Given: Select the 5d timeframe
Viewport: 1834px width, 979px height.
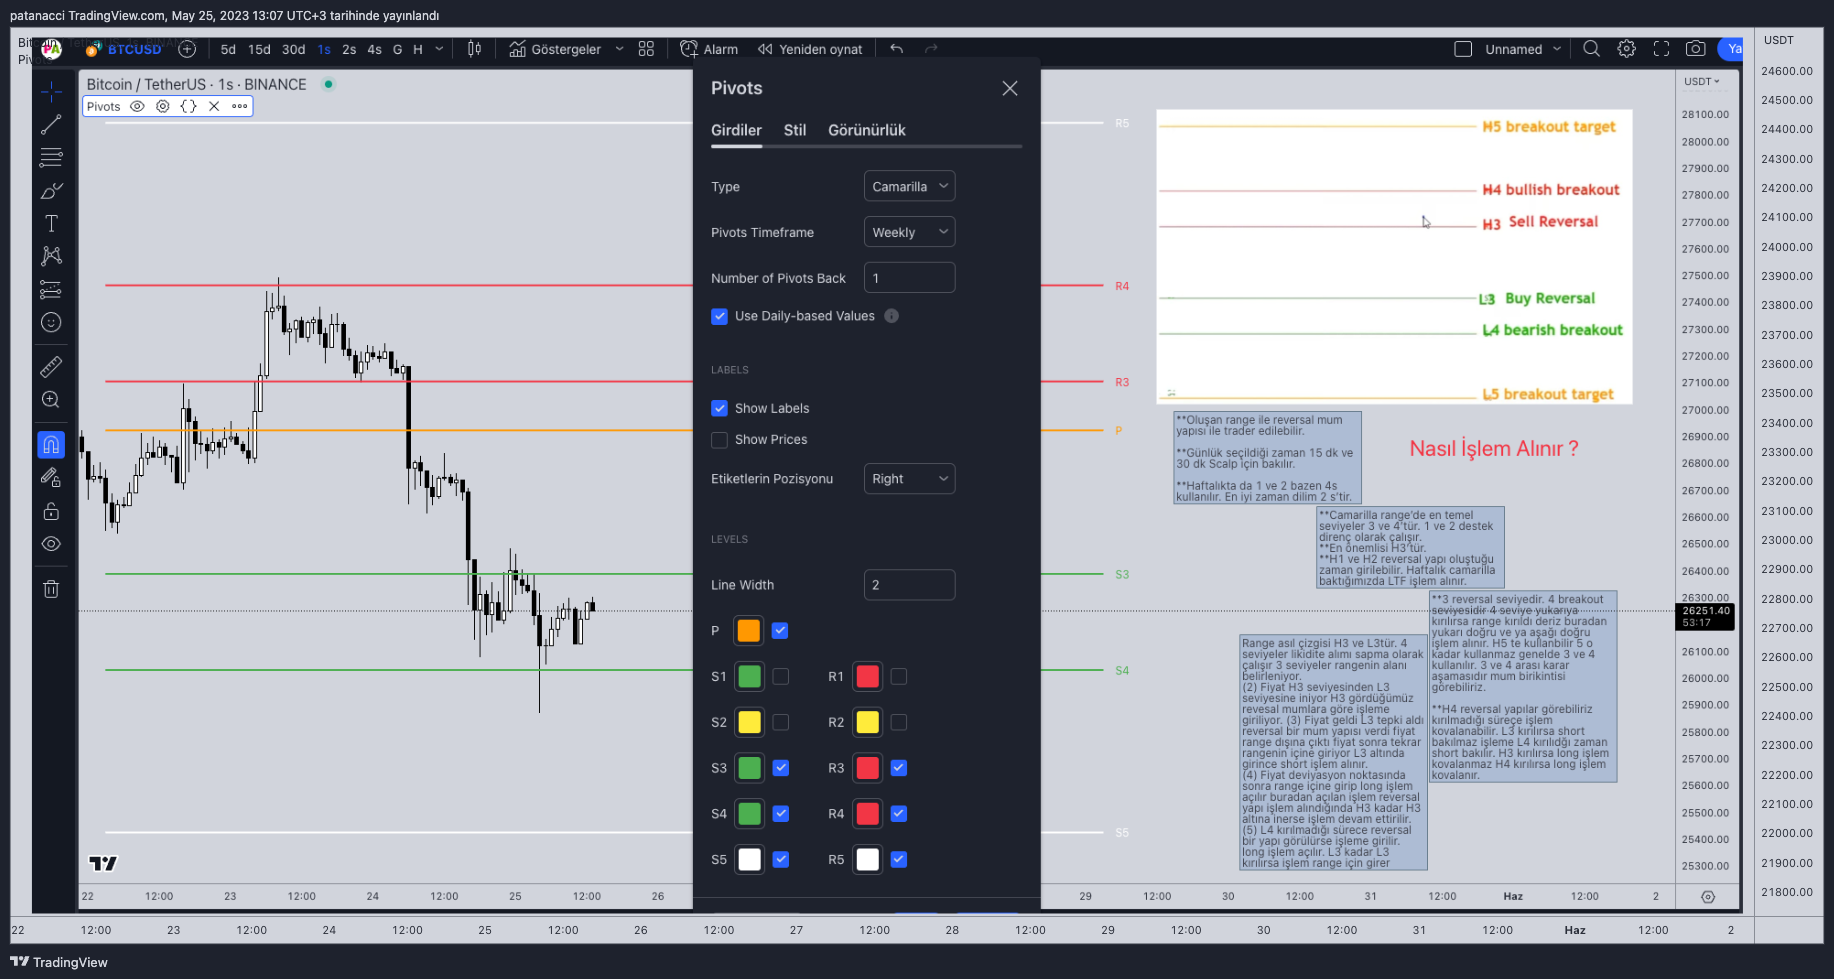Looking at the screenshot, I should 228,49.
